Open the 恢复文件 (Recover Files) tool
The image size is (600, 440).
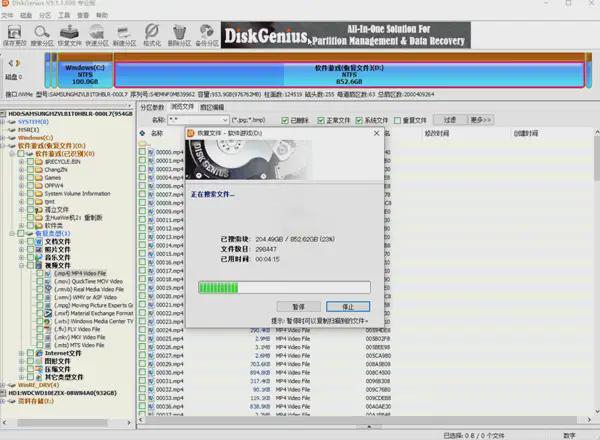point(70,36)
